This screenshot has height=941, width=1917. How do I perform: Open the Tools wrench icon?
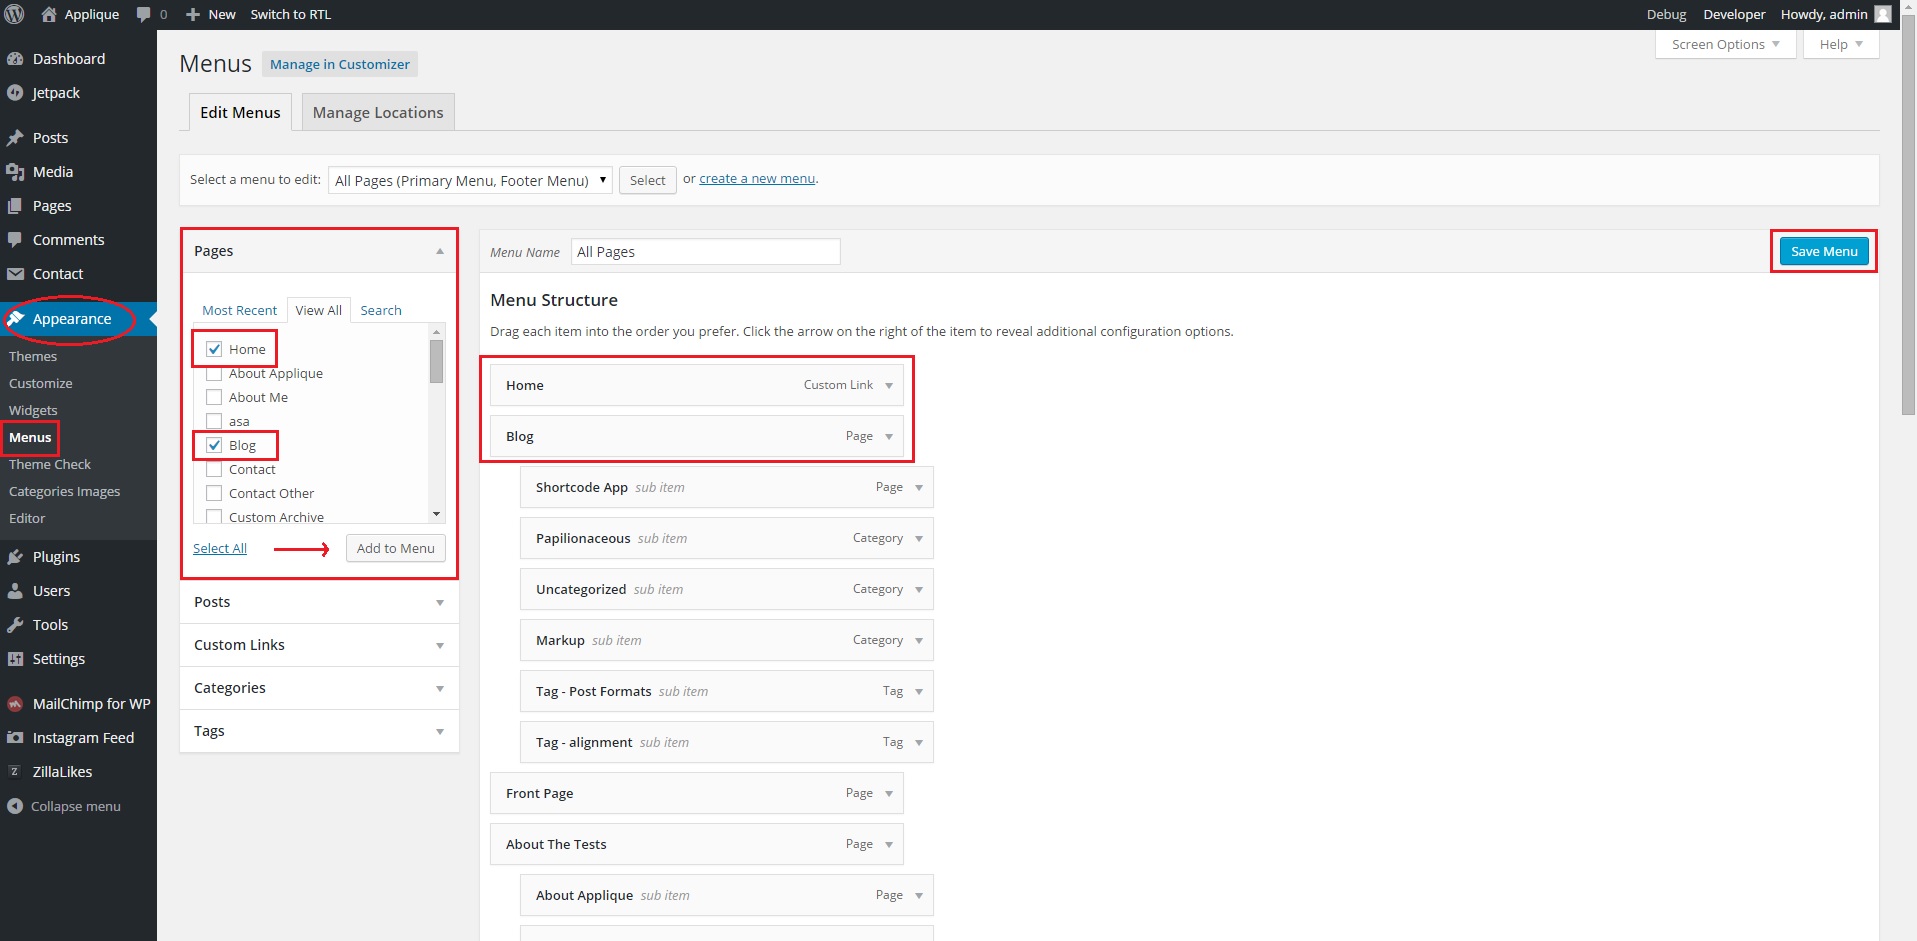point(15,625)
